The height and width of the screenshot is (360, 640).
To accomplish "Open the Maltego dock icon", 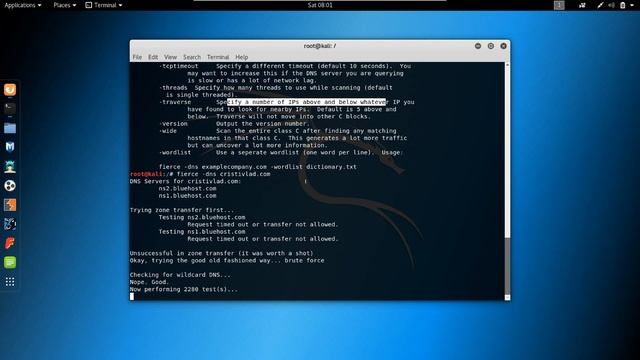I will pos(10,224).
